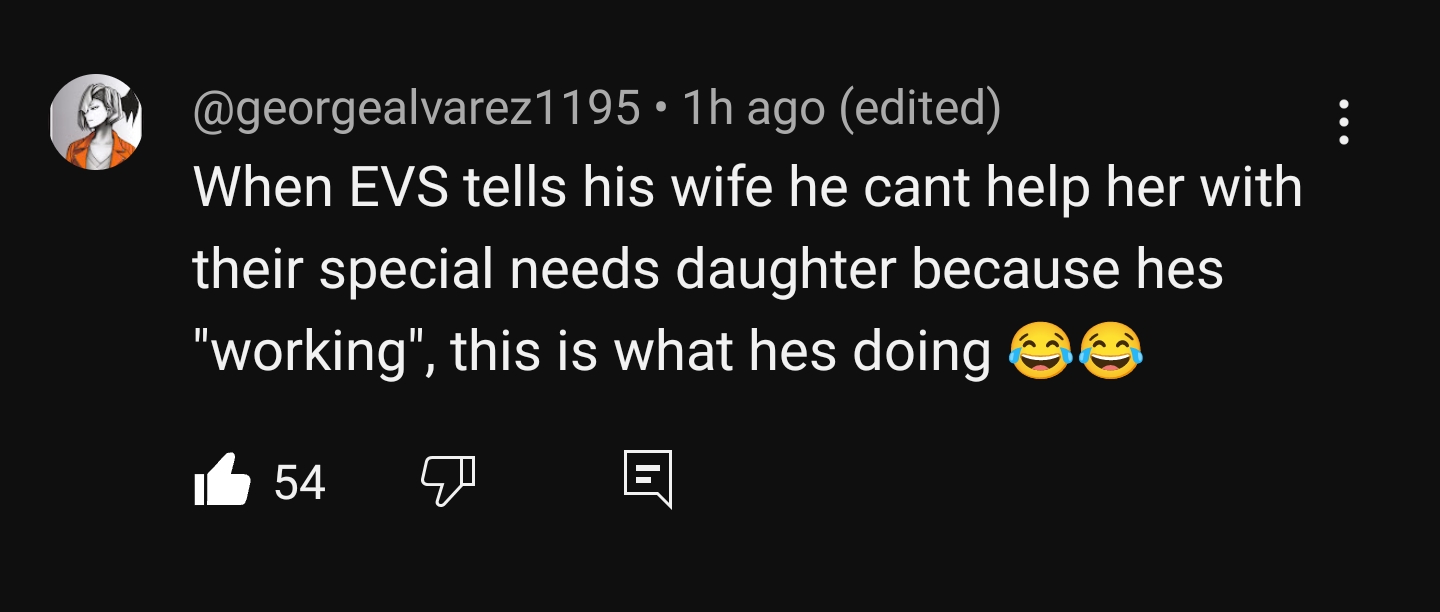This screenshot has height=612, width=1440.
Task: Dislike the comment with thumbs-down icon
Action: (x=447, y=481)
